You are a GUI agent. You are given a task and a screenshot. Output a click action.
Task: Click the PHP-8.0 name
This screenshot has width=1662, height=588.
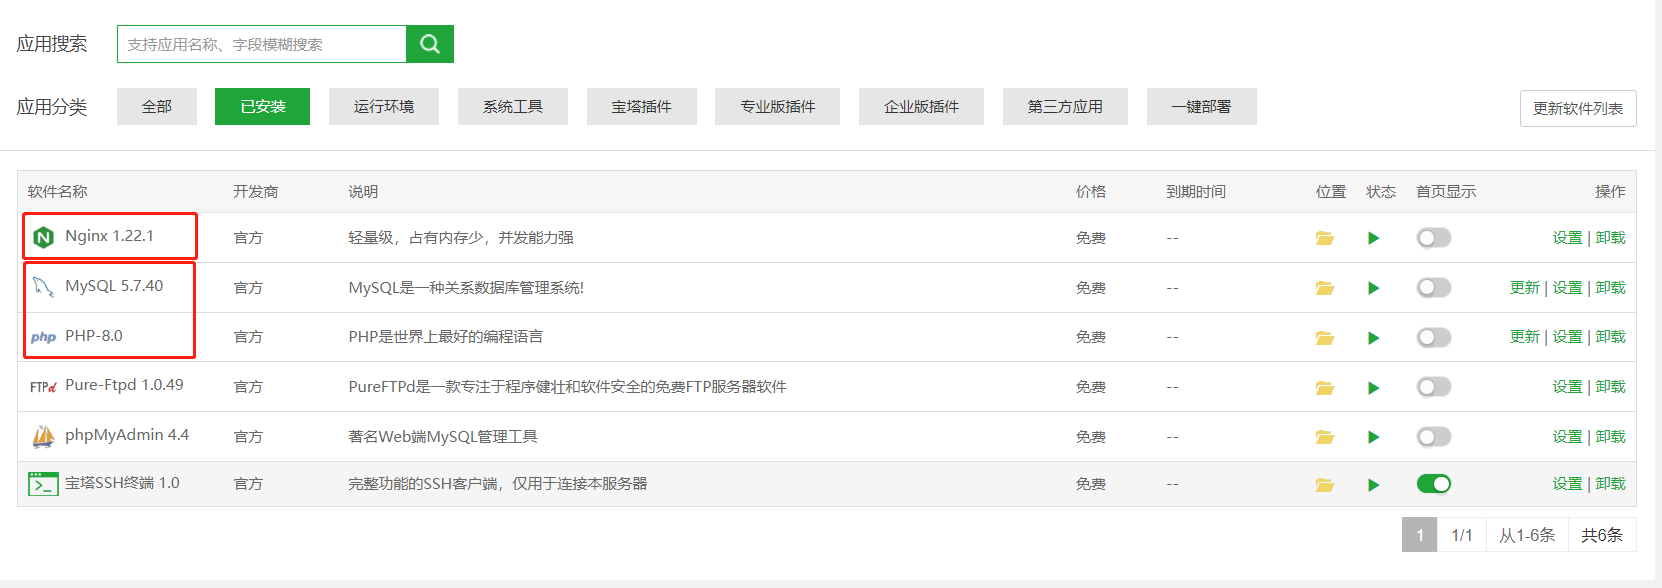tap(94, 336)
